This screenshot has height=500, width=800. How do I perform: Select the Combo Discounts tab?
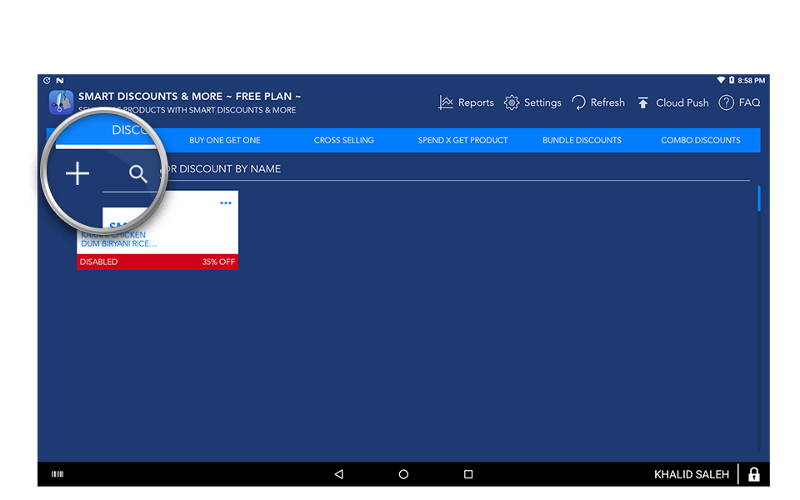tap(701, 140)
